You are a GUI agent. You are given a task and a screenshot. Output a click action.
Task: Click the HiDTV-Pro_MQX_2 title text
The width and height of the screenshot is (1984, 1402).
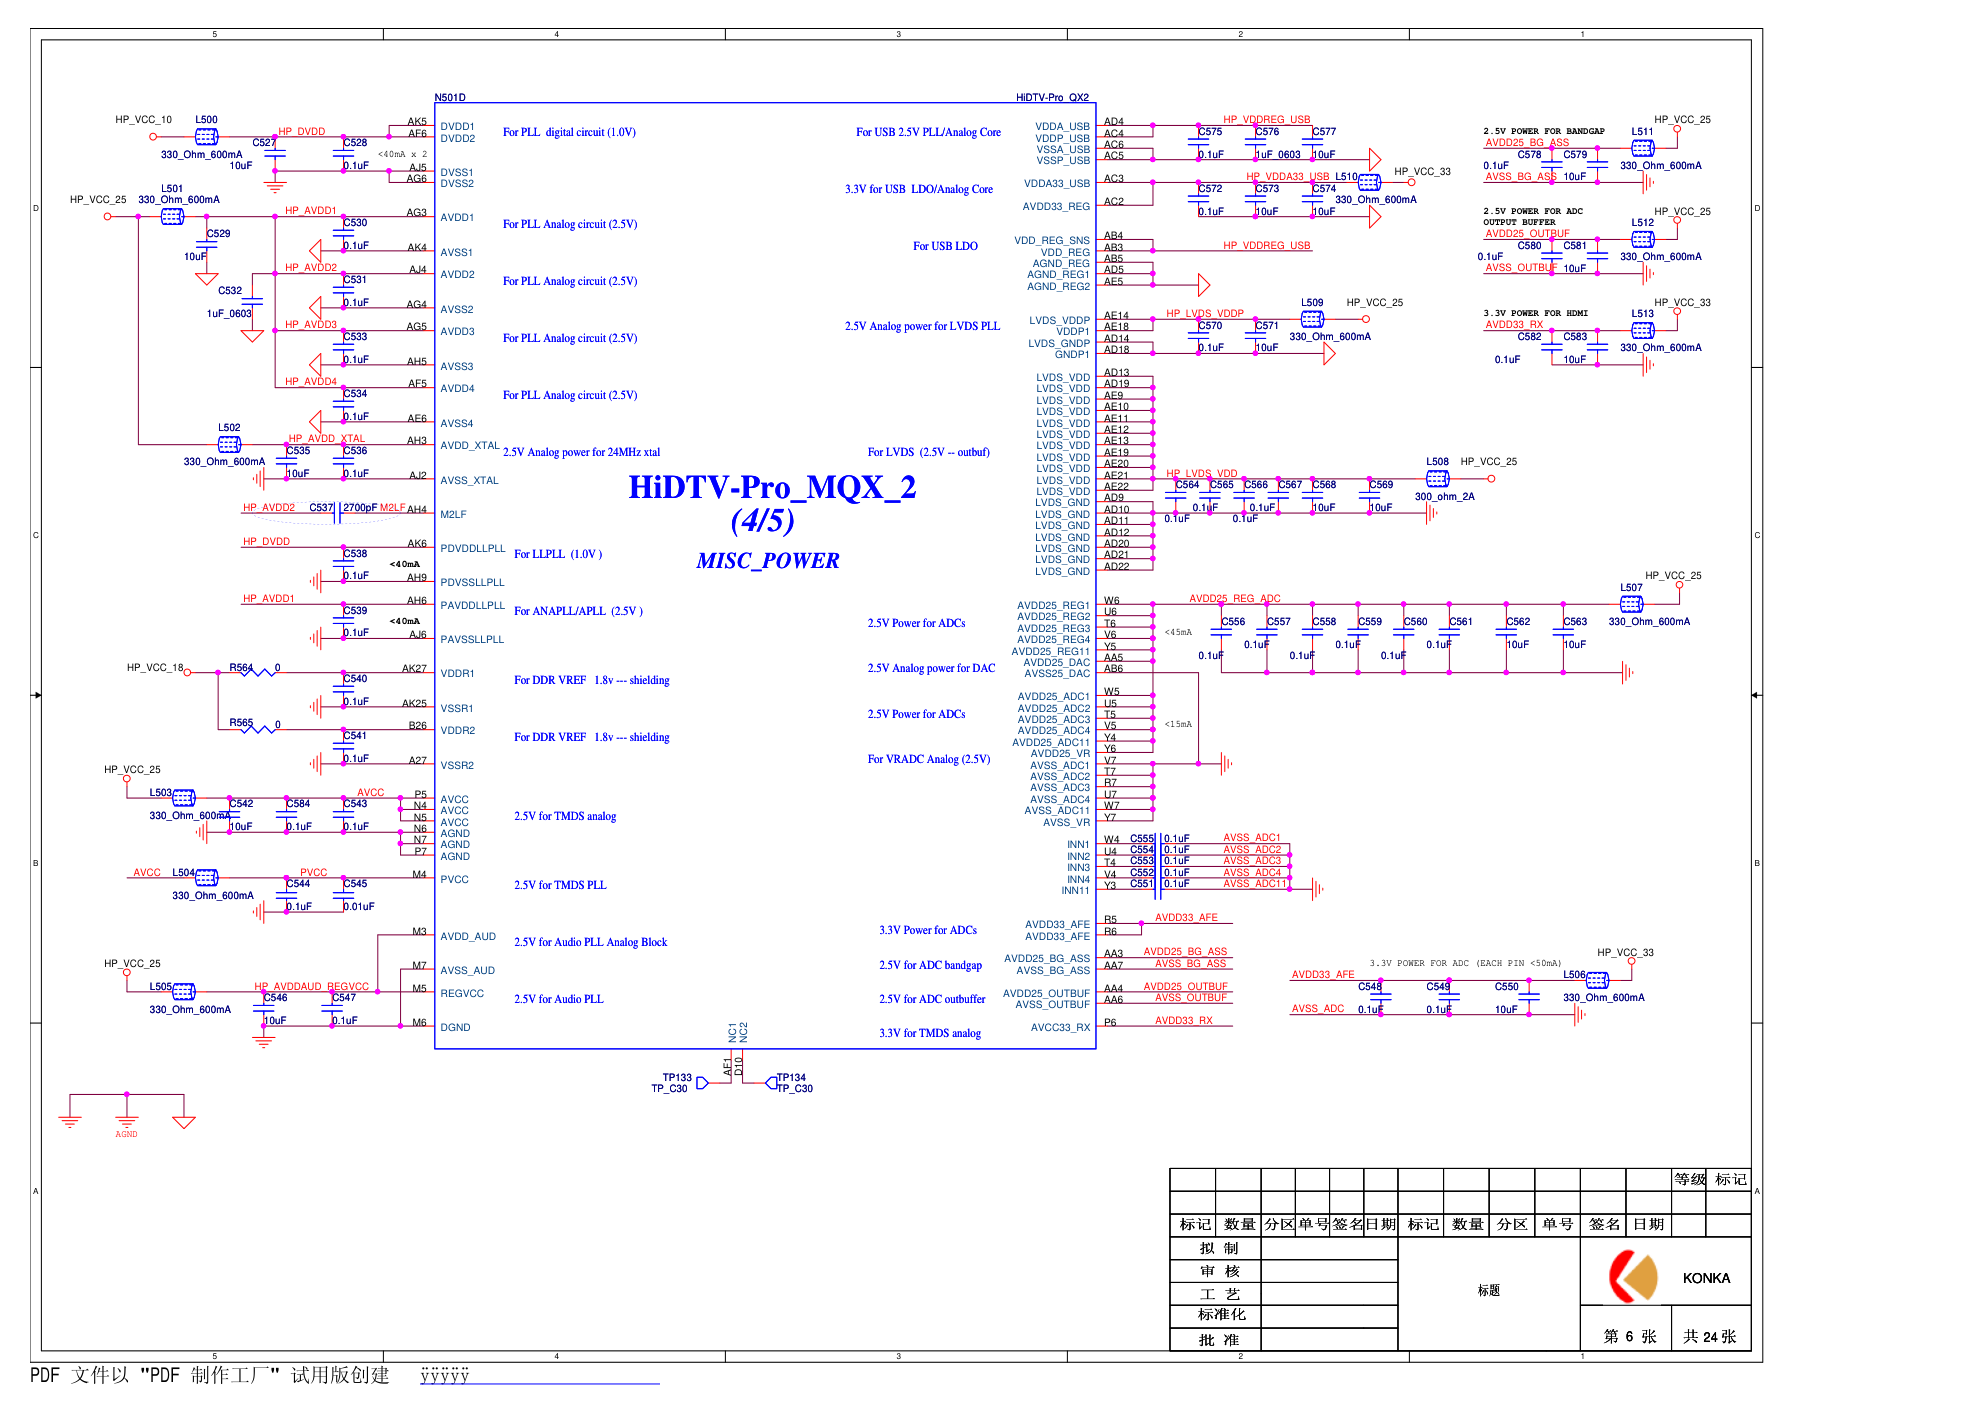pyautogui.click(x=771, y=488)
